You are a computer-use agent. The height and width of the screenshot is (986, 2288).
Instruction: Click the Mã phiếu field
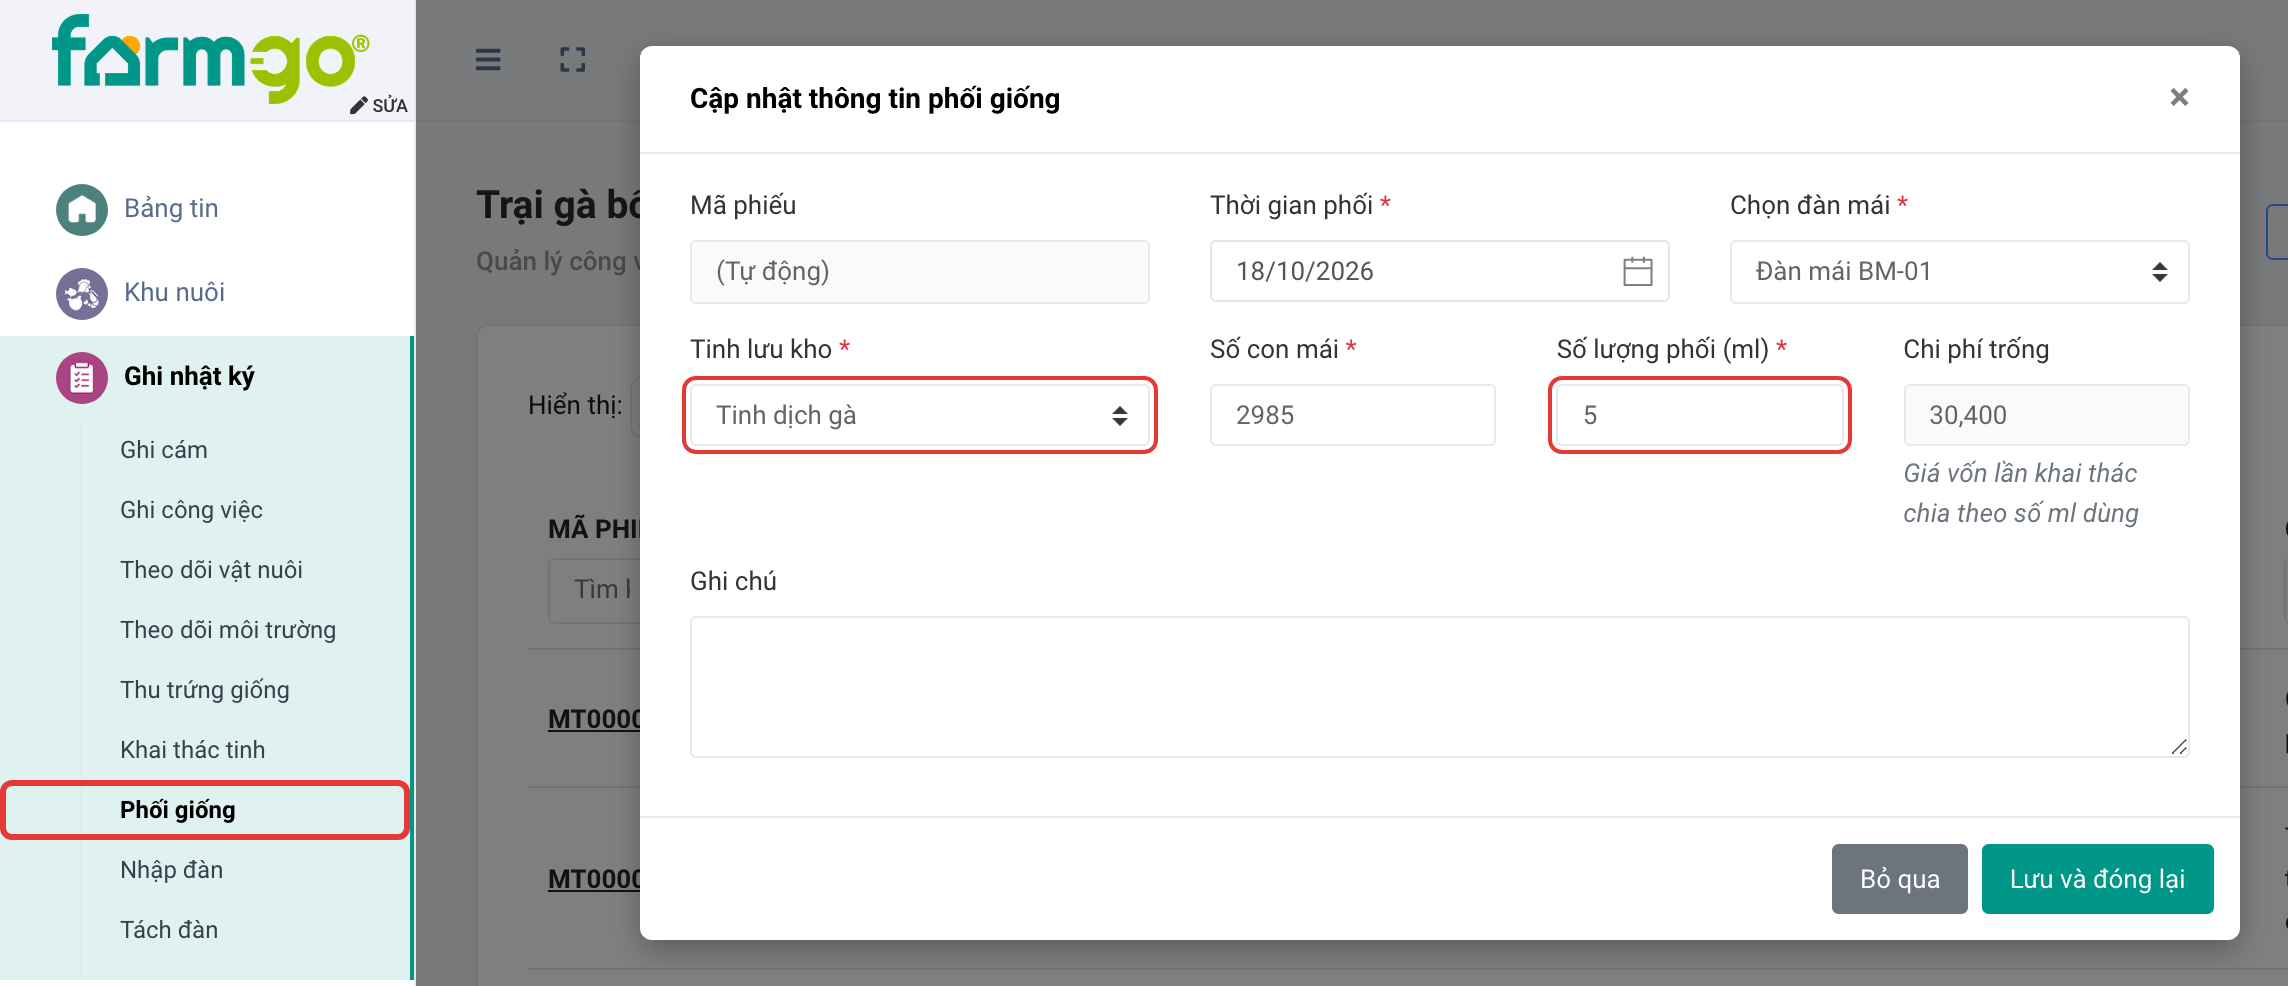(x=920, y=272)
